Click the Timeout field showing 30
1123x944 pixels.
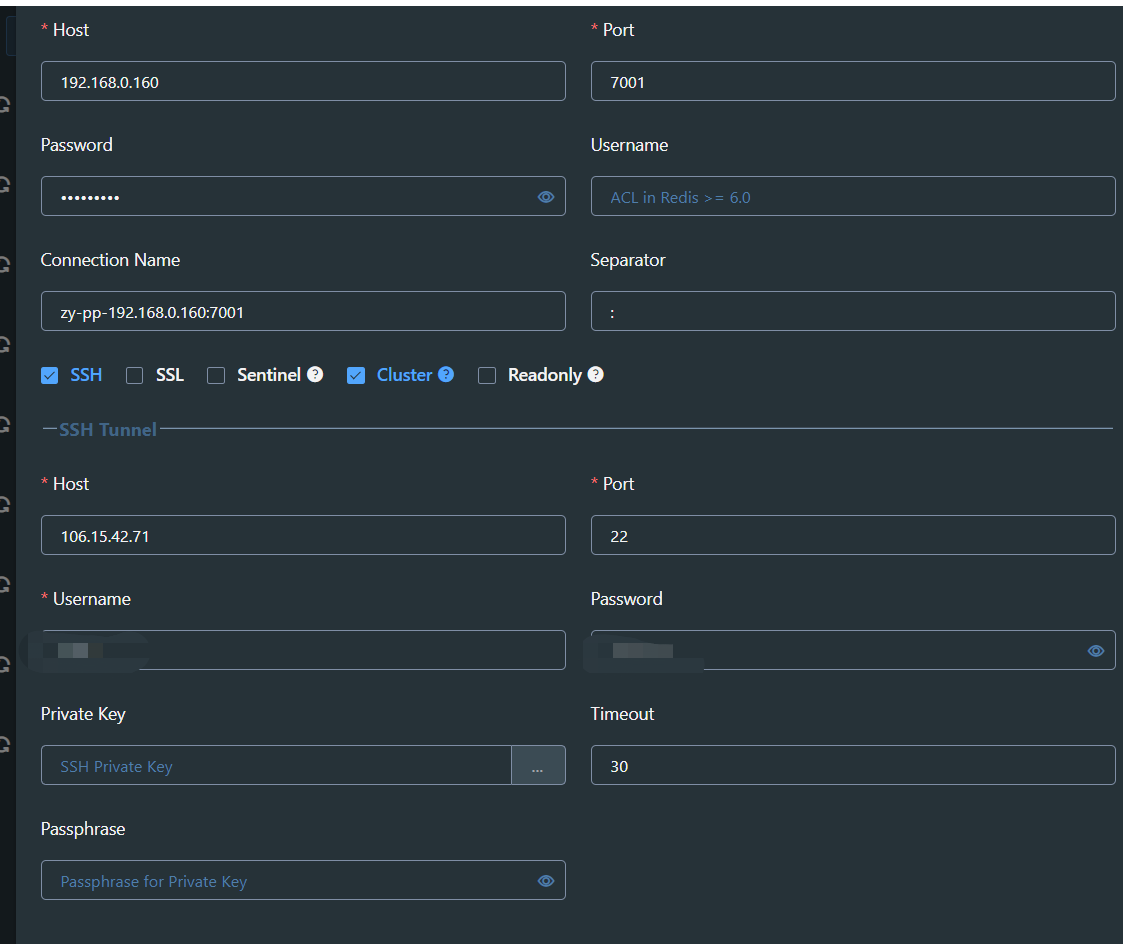pos(853,765)
